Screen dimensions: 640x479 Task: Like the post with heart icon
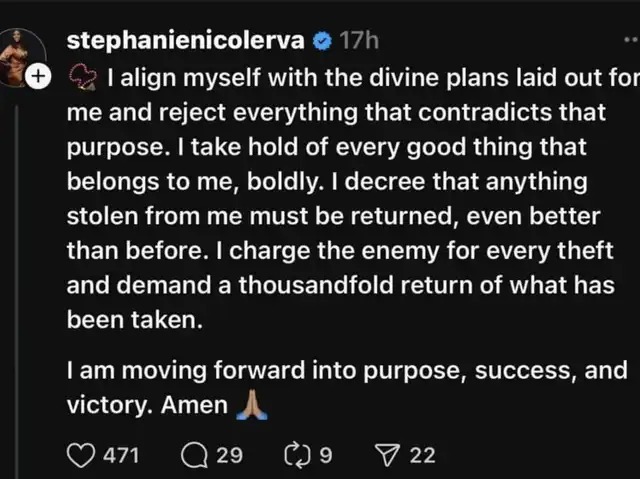(x=79, y=455)
